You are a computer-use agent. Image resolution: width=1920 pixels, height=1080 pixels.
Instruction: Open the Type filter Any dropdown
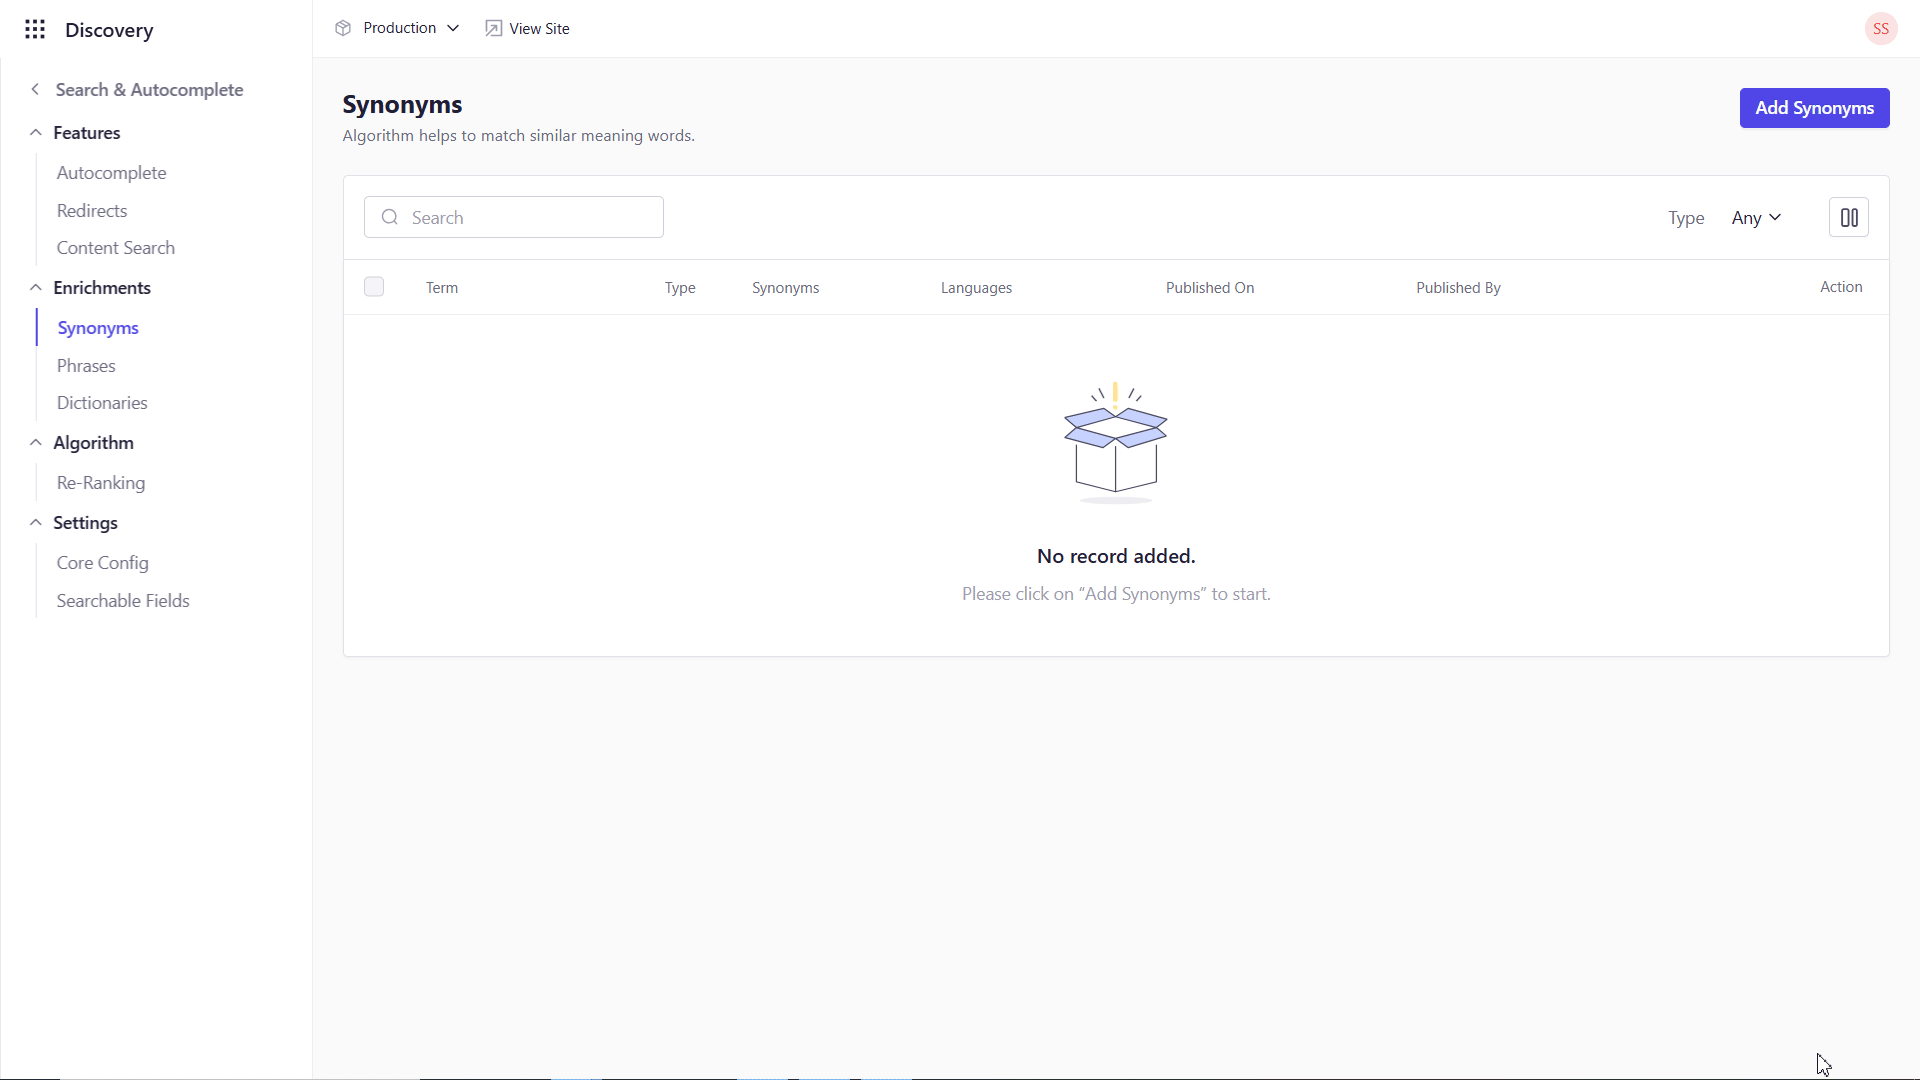[x=1756, y=217]
